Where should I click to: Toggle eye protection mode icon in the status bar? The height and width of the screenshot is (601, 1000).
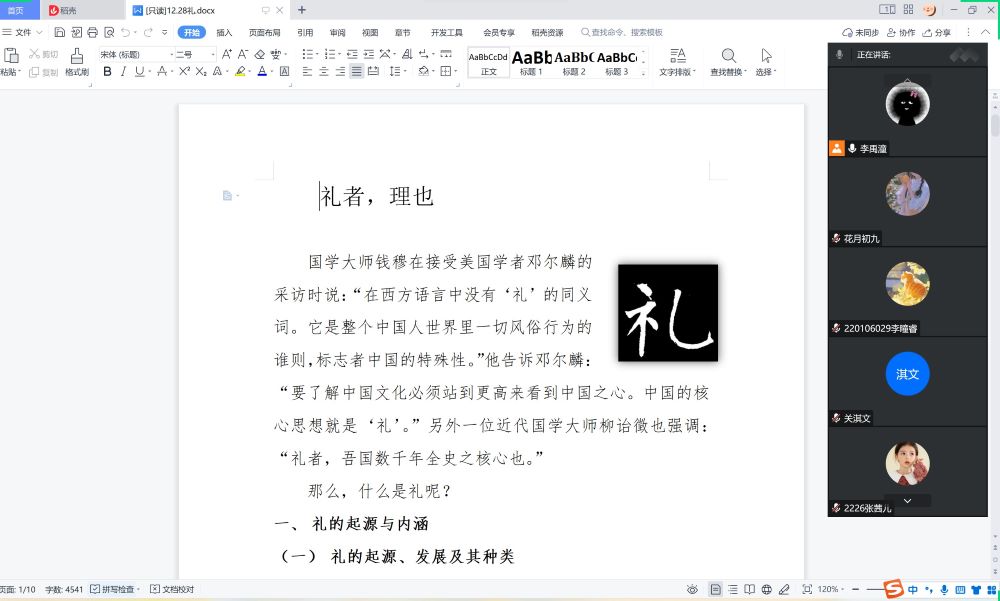[692, 589]
